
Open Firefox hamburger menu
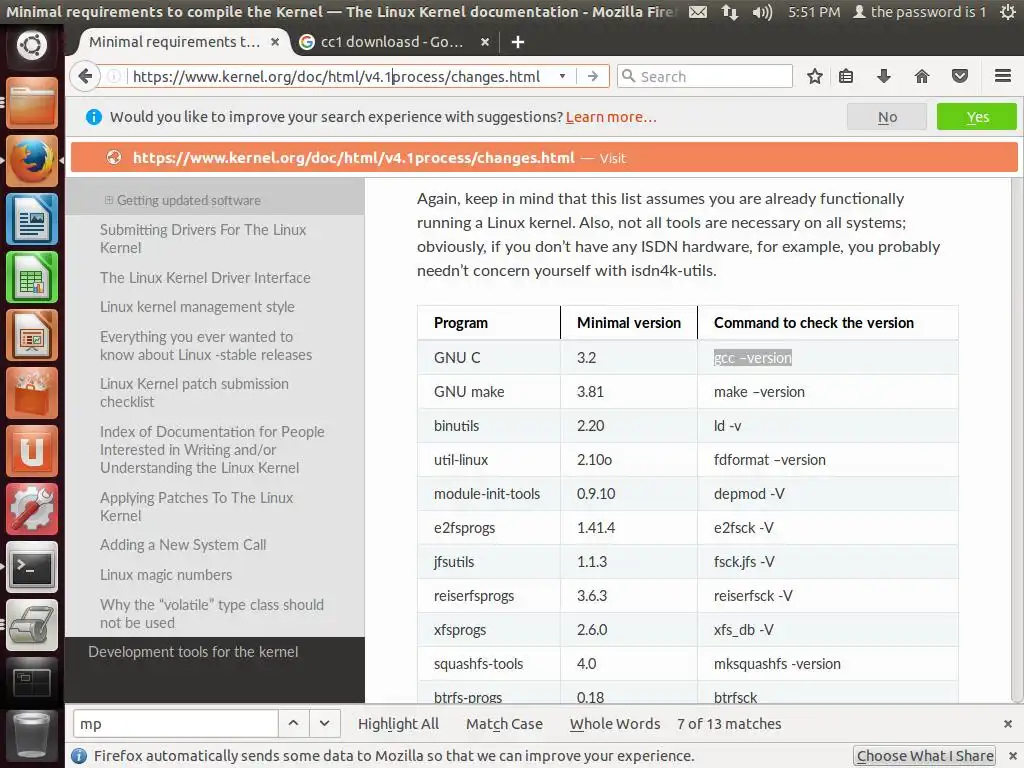click(1003, 76)
